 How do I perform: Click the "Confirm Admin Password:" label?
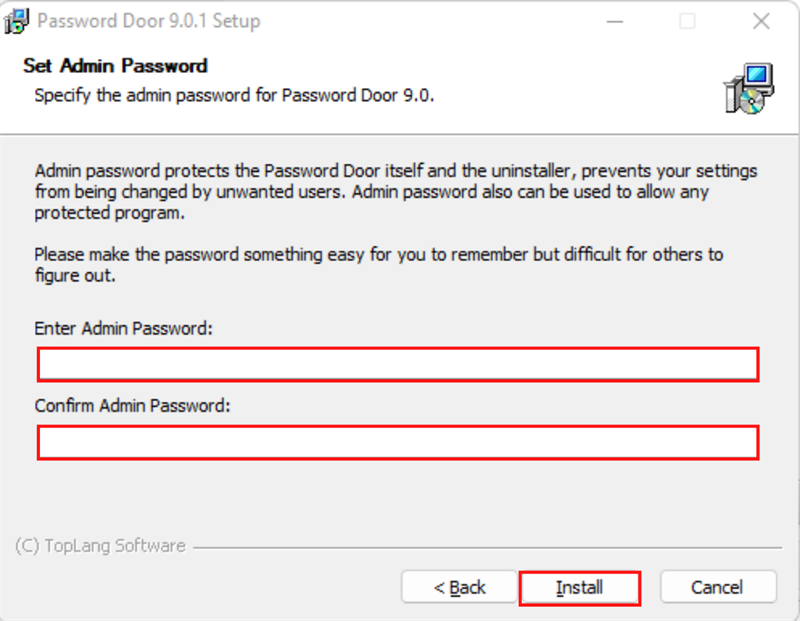(132, 406)
